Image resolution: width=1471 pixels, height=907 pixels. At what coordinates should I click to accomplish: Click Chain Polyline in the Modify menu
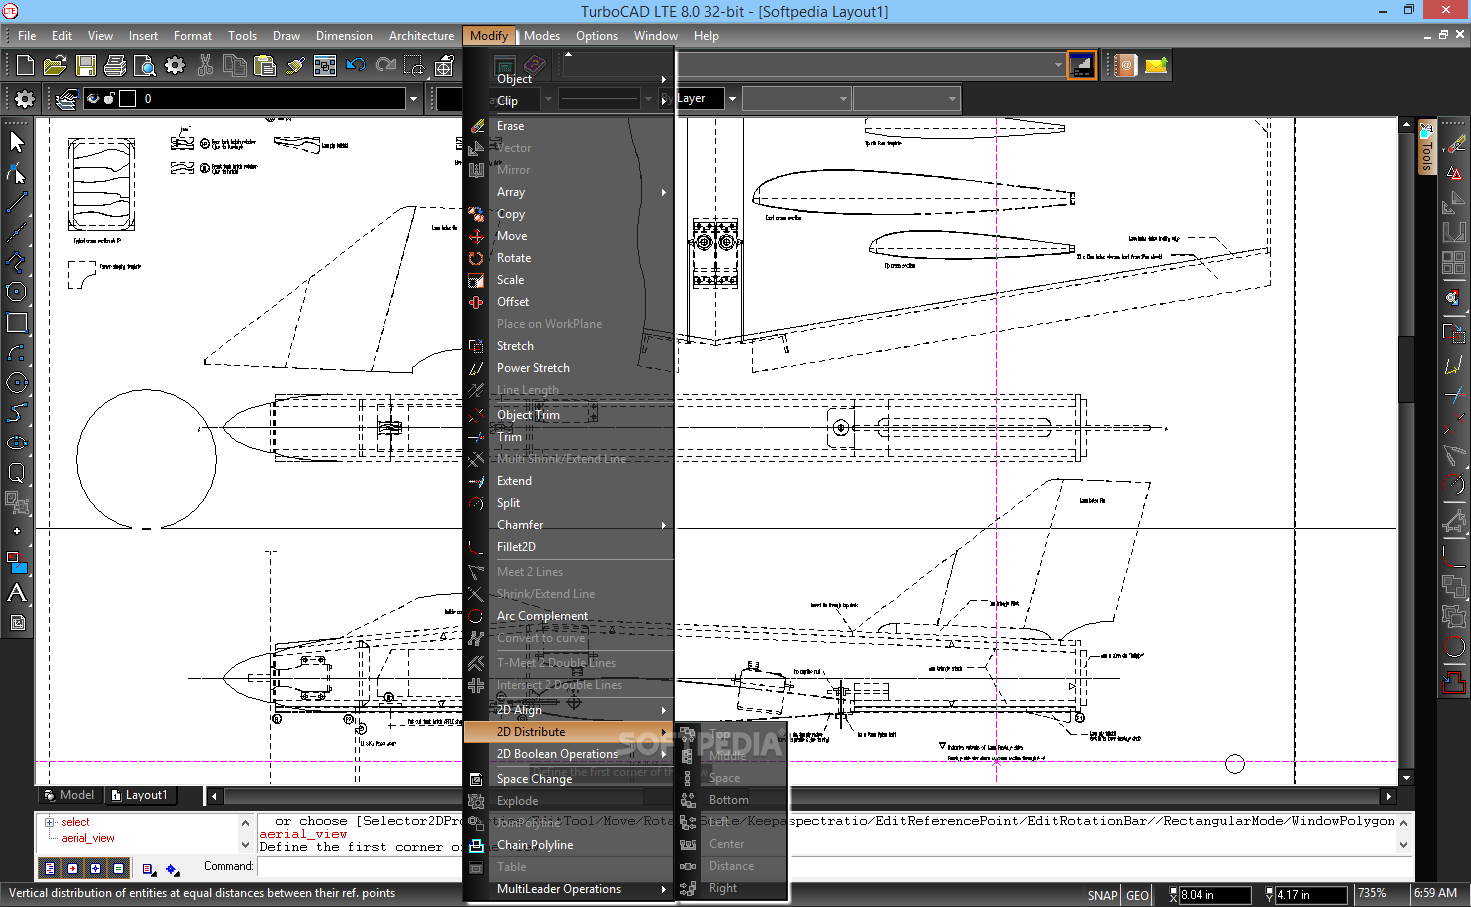tap(568, 845)
